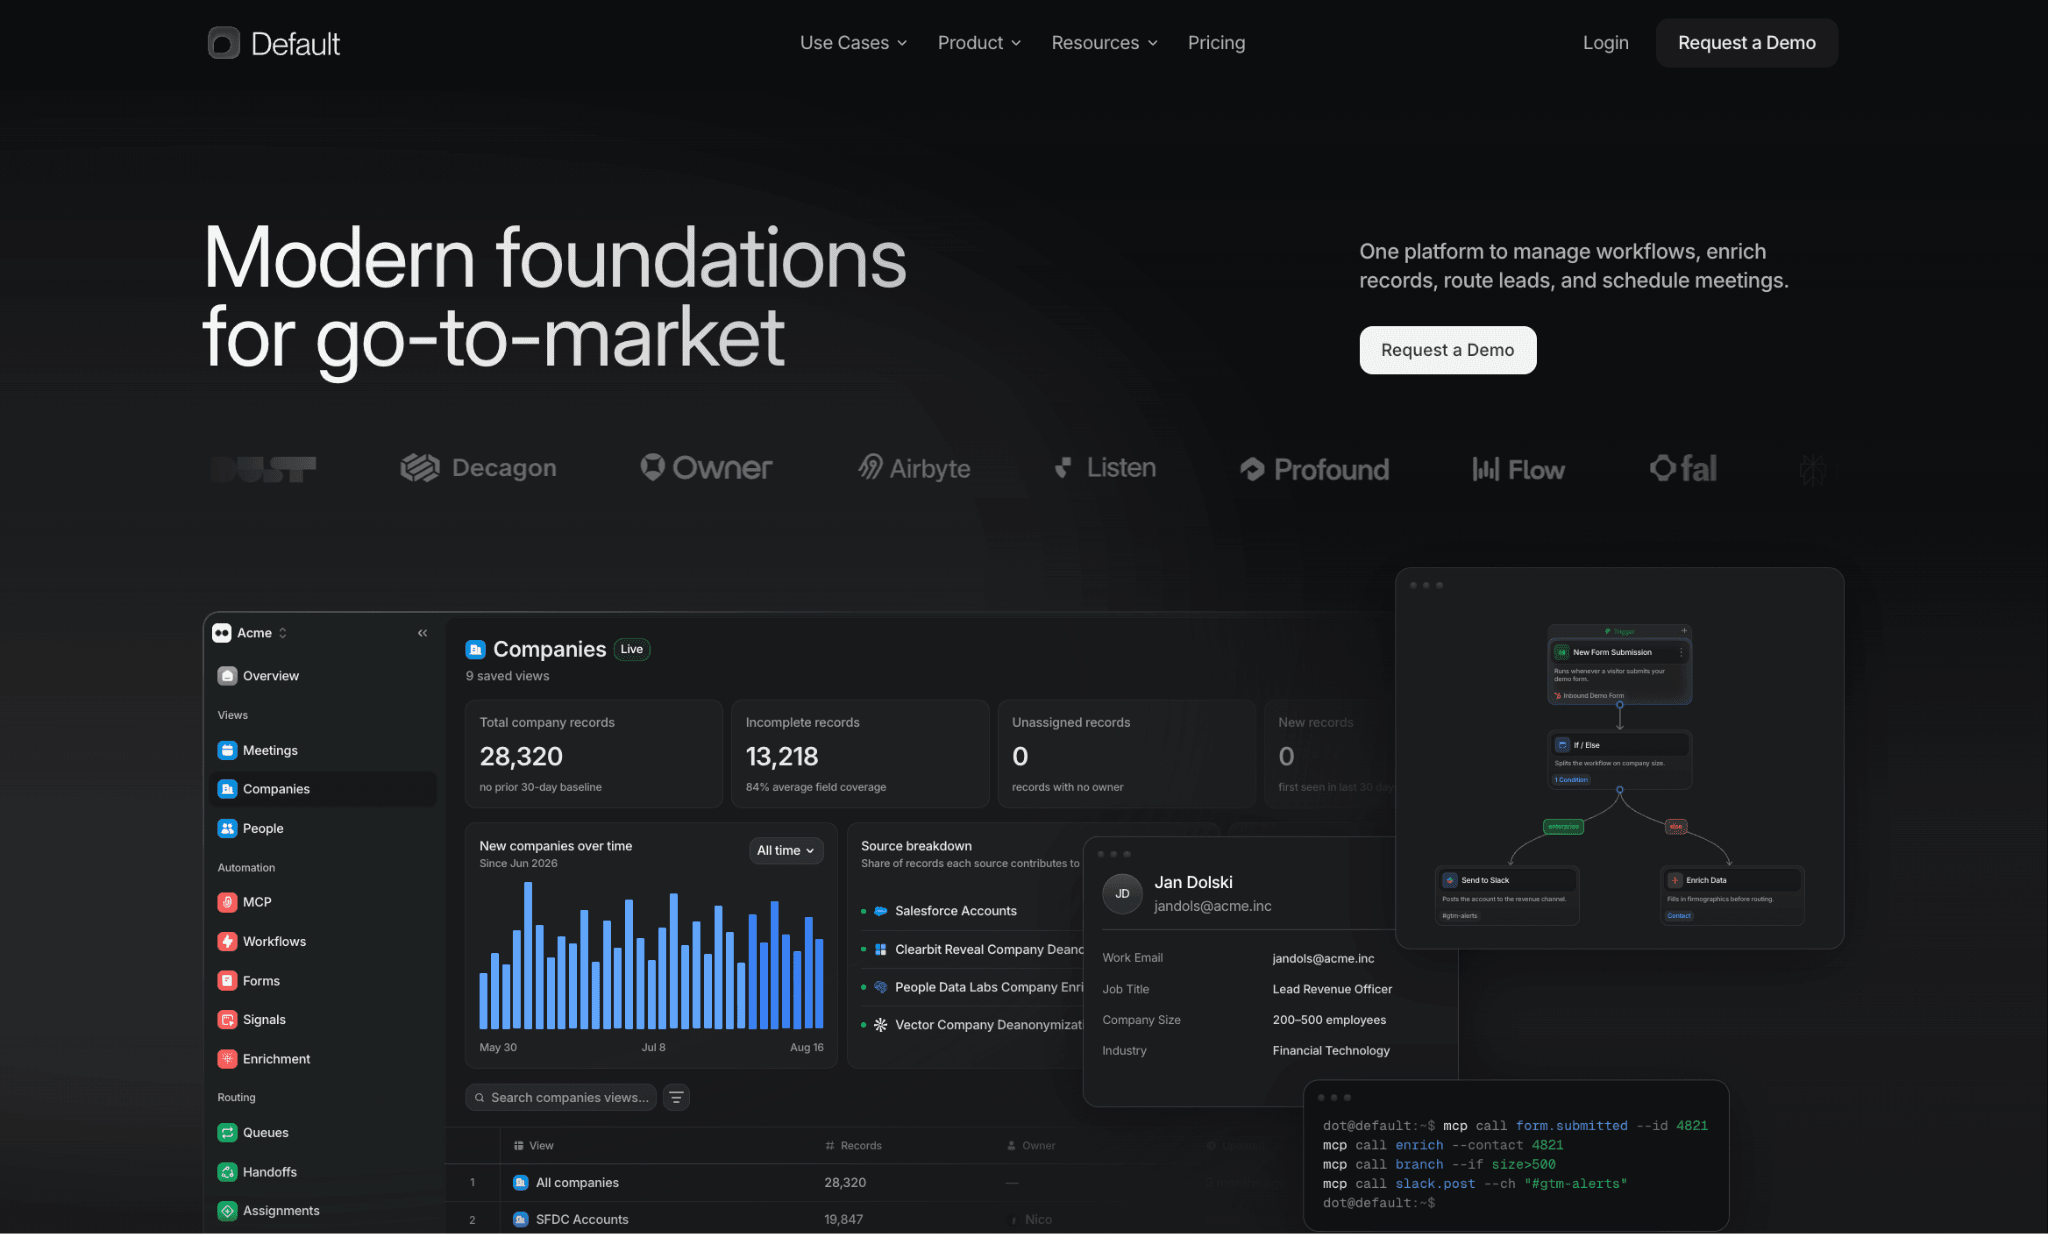2048x1234 pixels.
Task: Click the Overview sidebar icon
Action: 228,676
